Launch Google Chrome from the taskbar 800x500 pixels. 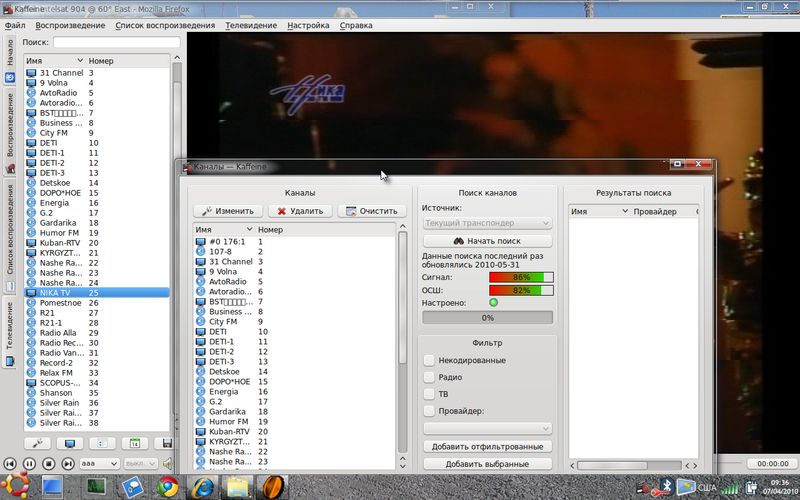point(167,487)
